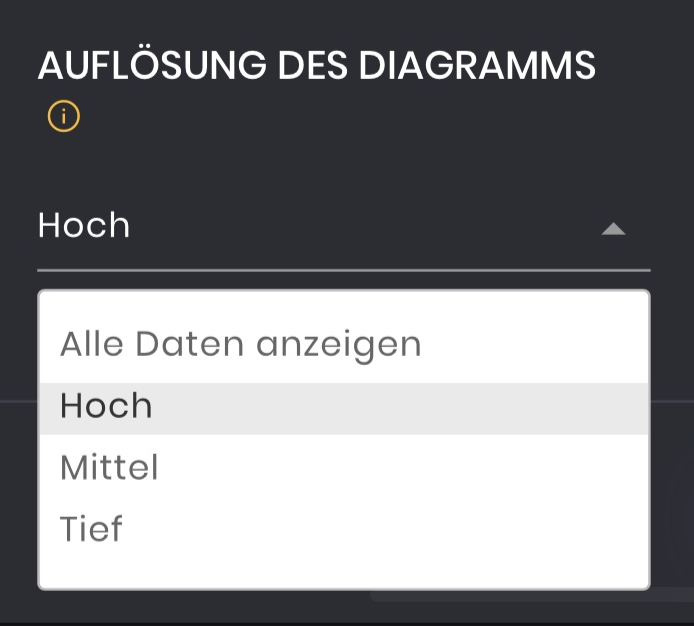The image size is (694, 626).
Task: Click the "Auflösung des Diagramms" heading
Action: [x=316, y=66]
